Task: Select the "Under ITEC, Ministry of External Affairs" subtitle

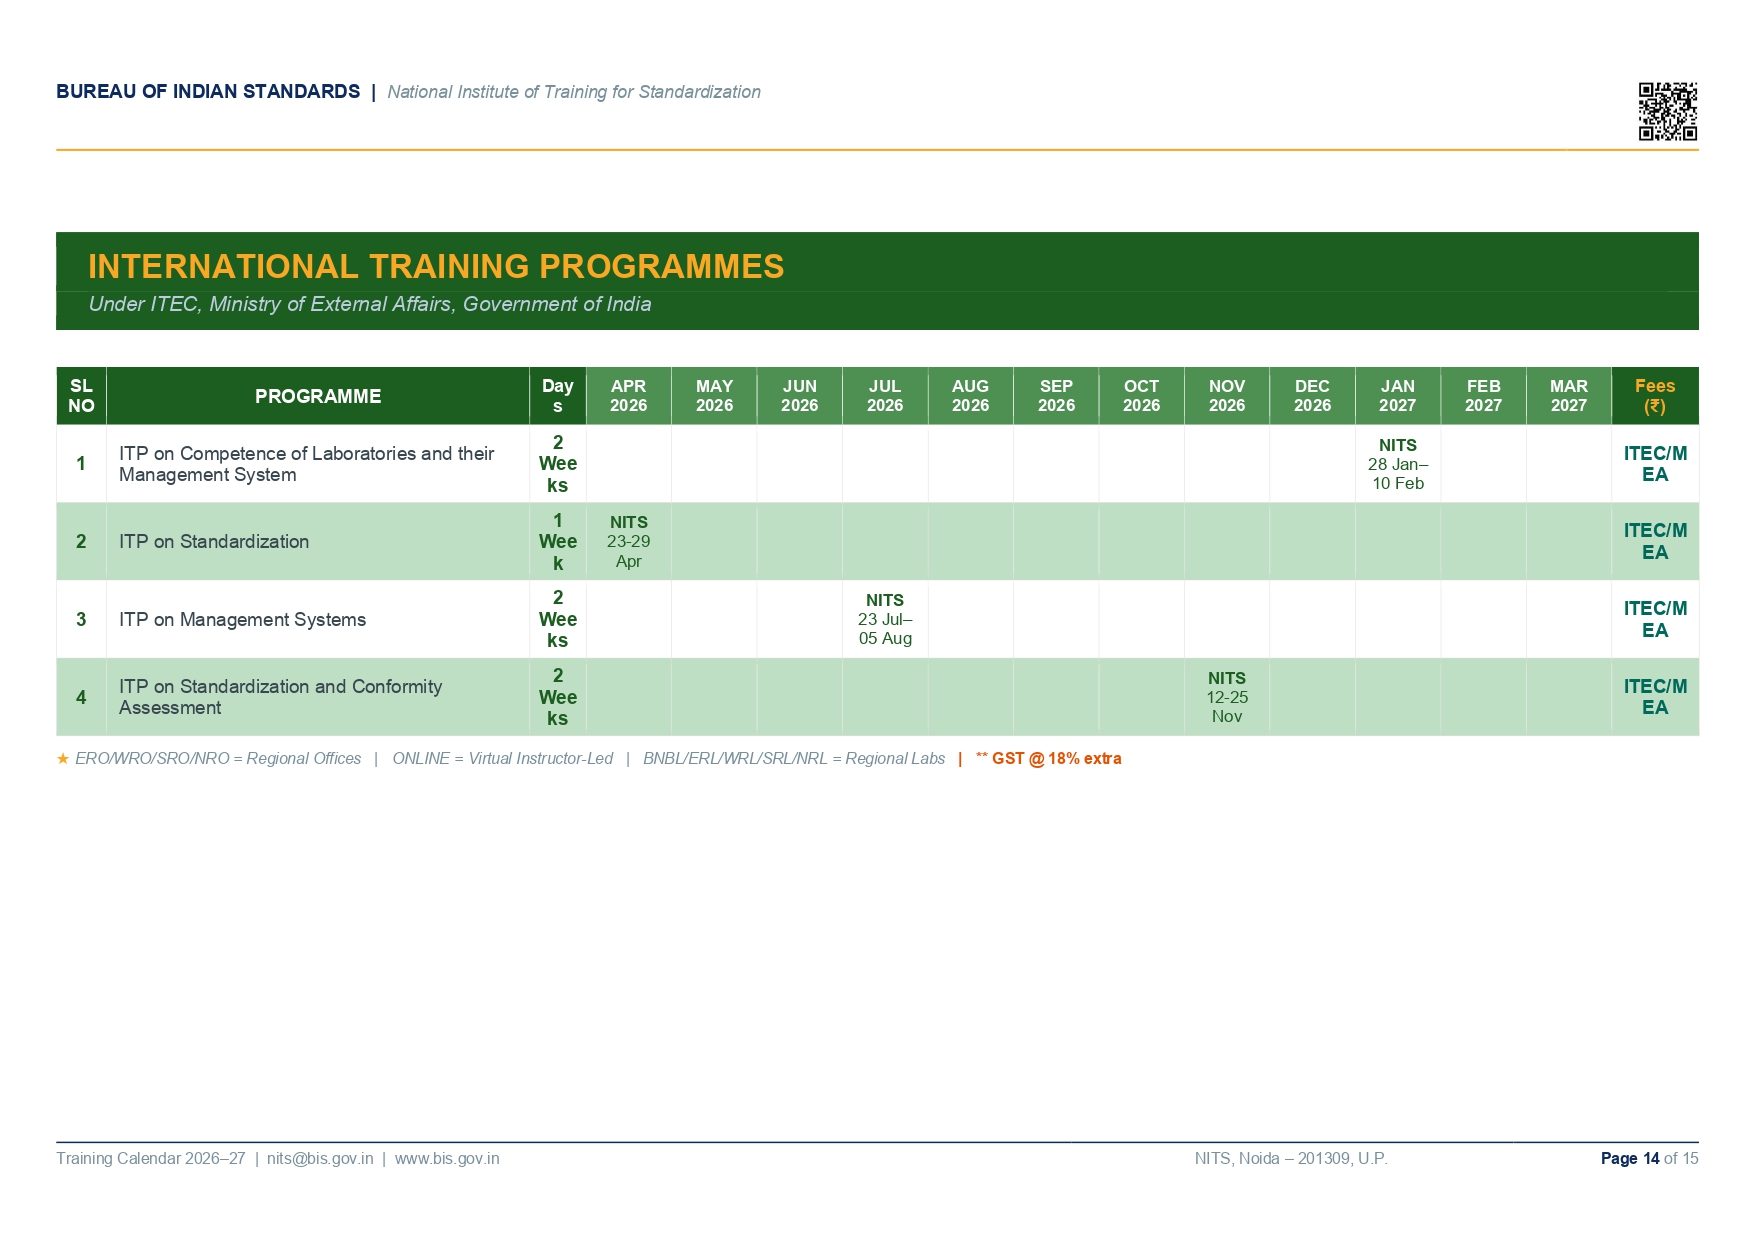Action: point(370,304)
